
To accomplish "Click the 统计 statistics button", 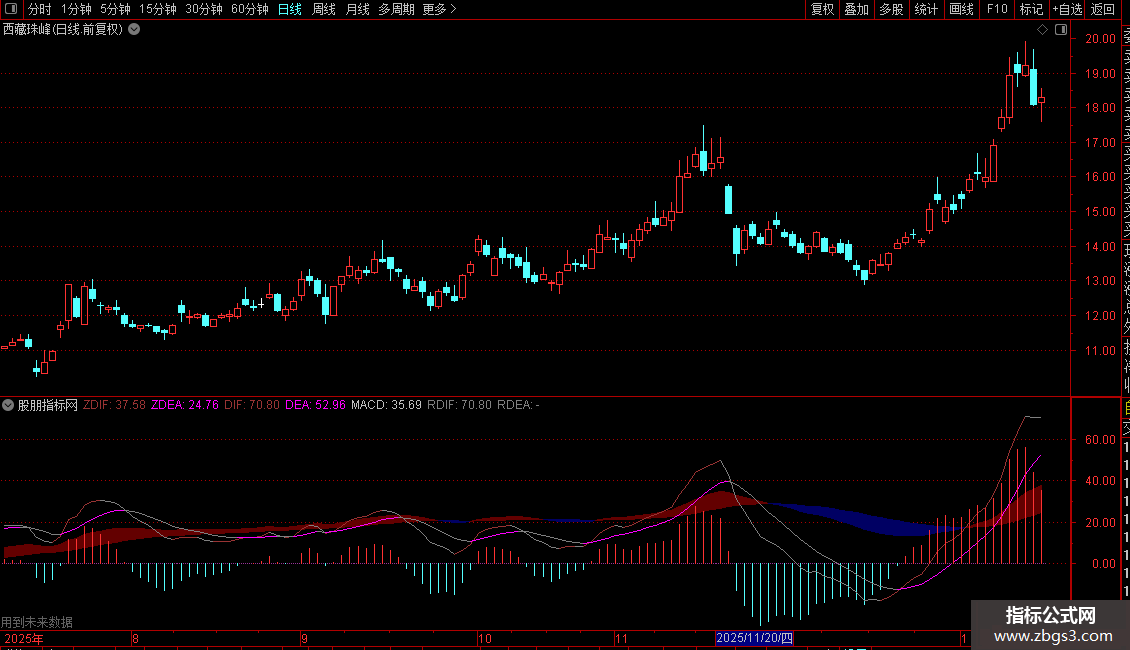I will tap(926, 9).
